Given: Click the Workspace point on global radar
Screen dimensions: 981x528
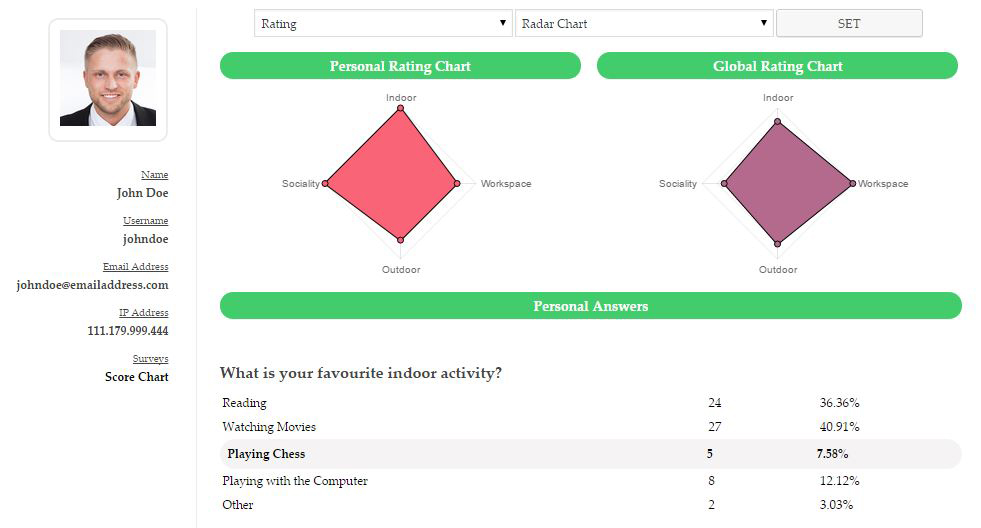Looking at the screenshot, I should click(853, 184).
